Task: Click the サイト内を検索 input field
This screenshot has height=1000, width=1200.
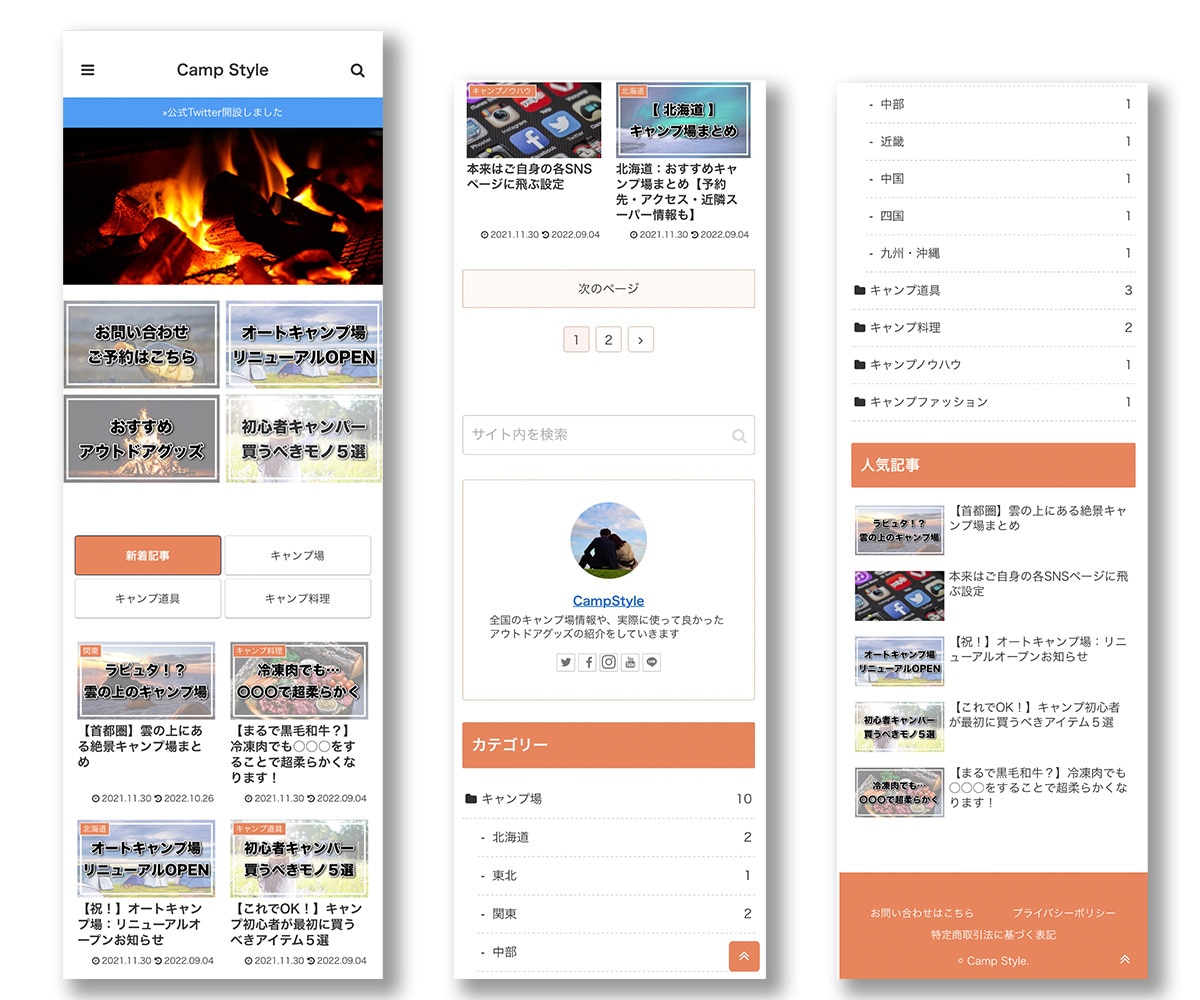Action: (x=608, y=435)
